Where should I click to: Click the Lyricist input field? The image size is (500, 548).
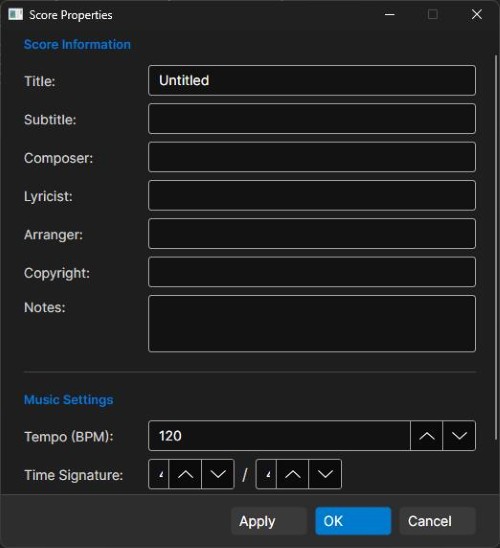[312, 195]
